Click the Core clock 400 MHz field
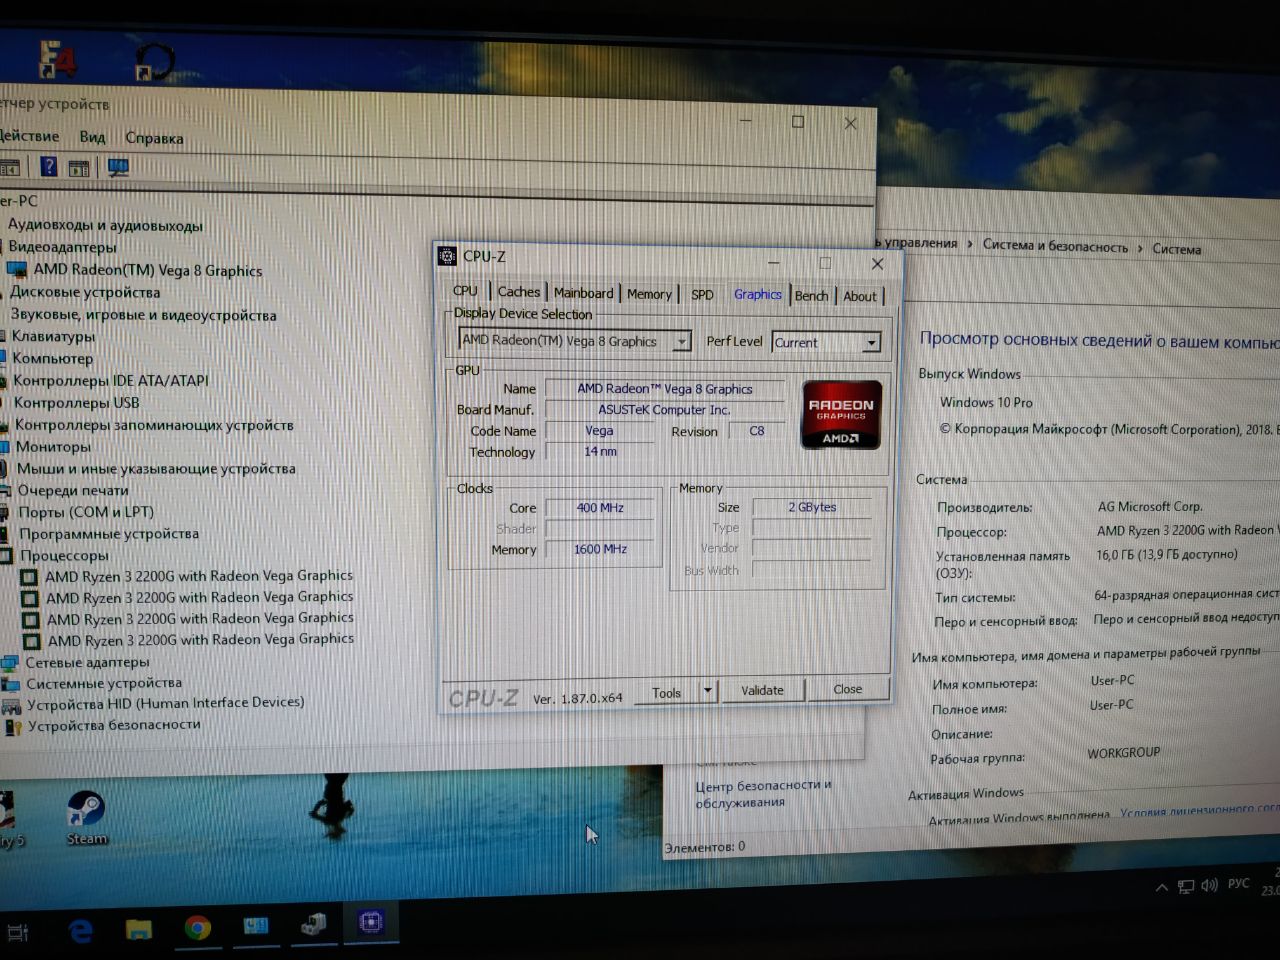This screenshot has height=960, width=1280. pos(600,507)
